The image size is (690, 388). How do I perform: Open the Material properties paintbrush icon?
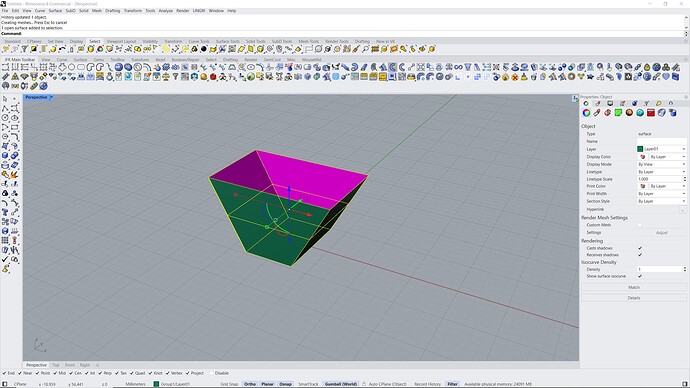pos(597,113)
